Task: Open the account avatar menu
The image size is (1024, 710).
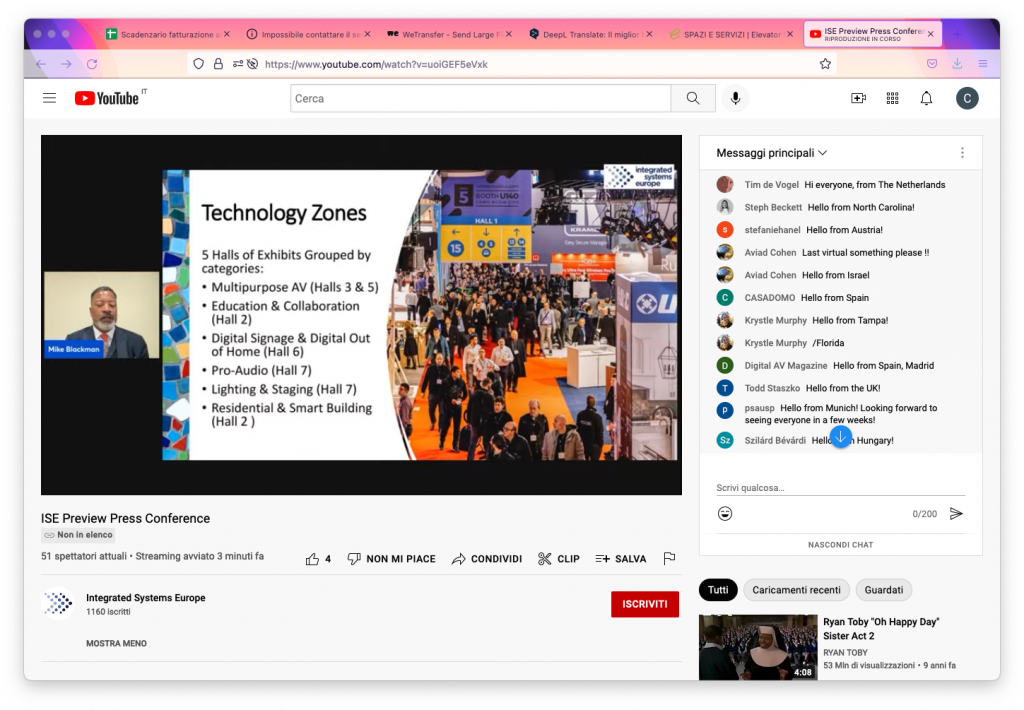Action: (967, 98)
